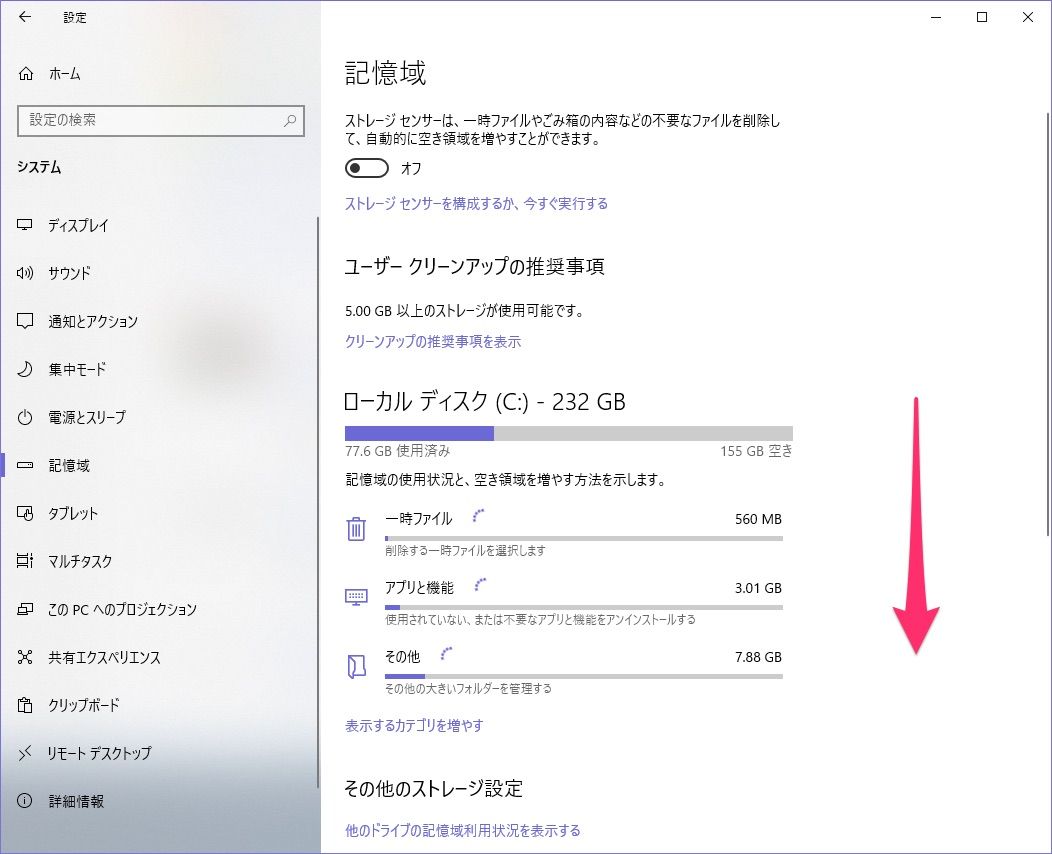The height and width of the screenshot is (854, 1052).
Task: Click the ディスプレイ monitor icon
Action: pyautogui.click(x=25, y=225)
